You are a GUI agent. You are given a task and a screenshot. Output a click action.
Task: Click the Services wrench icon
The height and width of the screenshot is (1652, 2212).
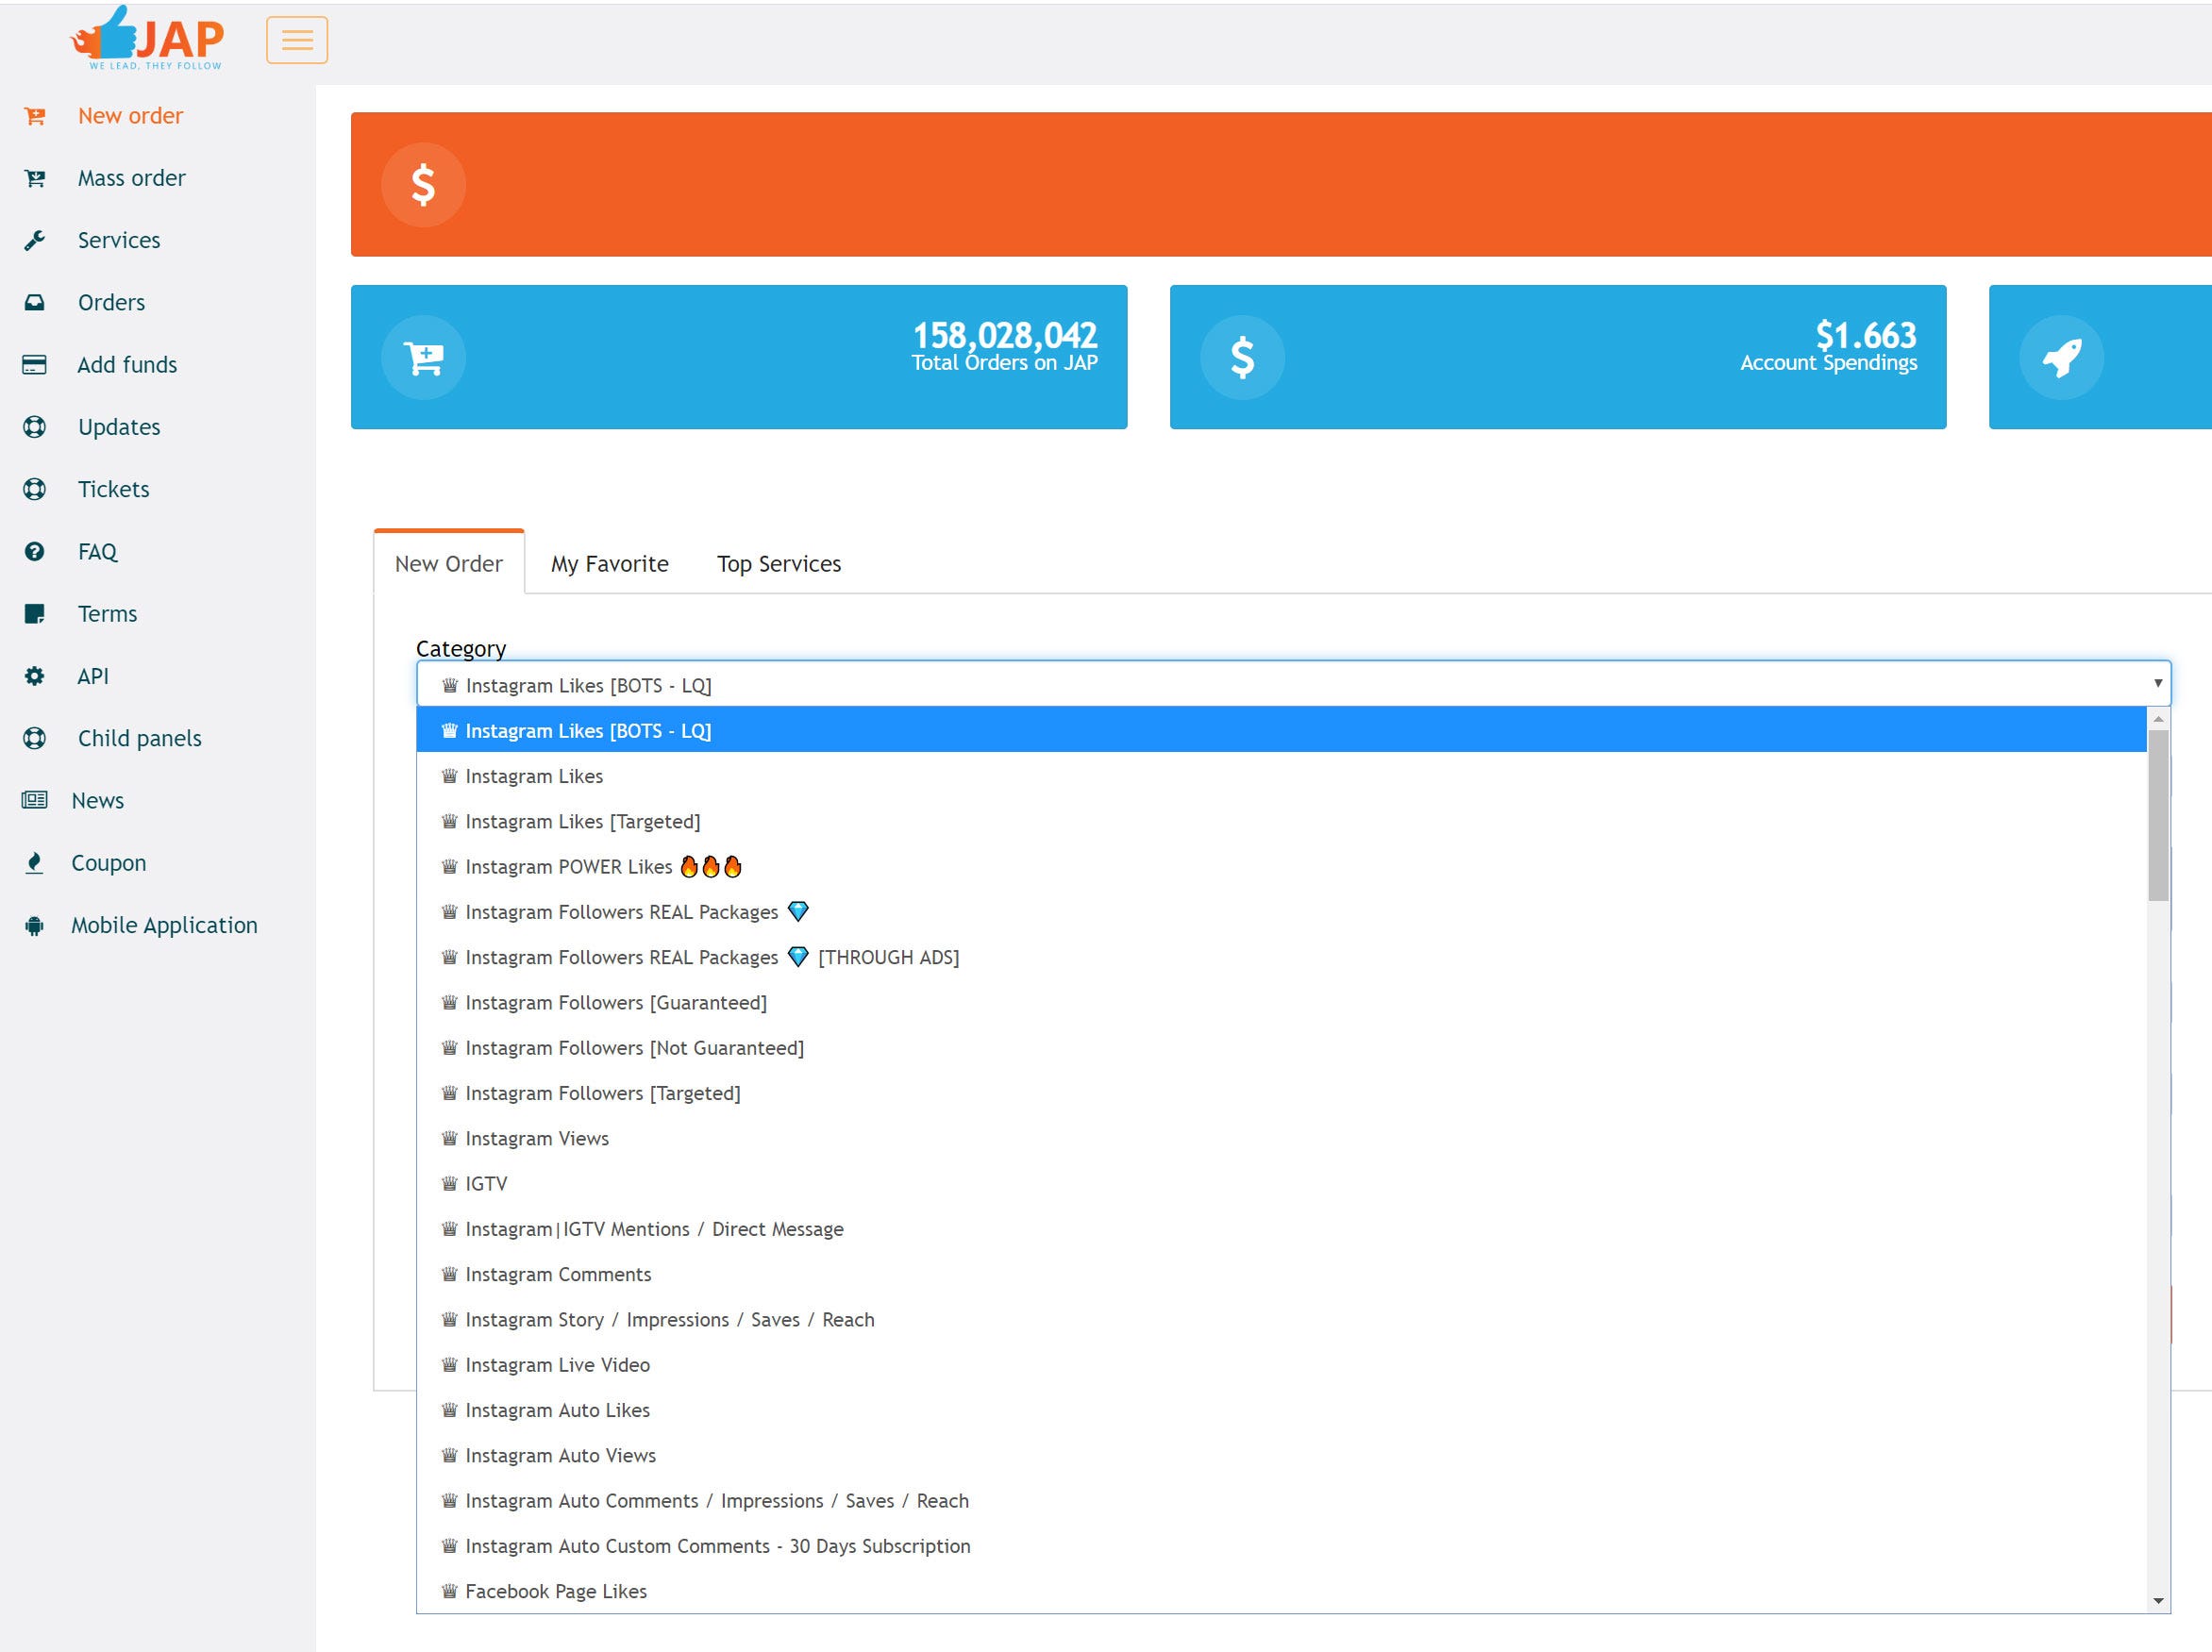click(x=35, y=240)
